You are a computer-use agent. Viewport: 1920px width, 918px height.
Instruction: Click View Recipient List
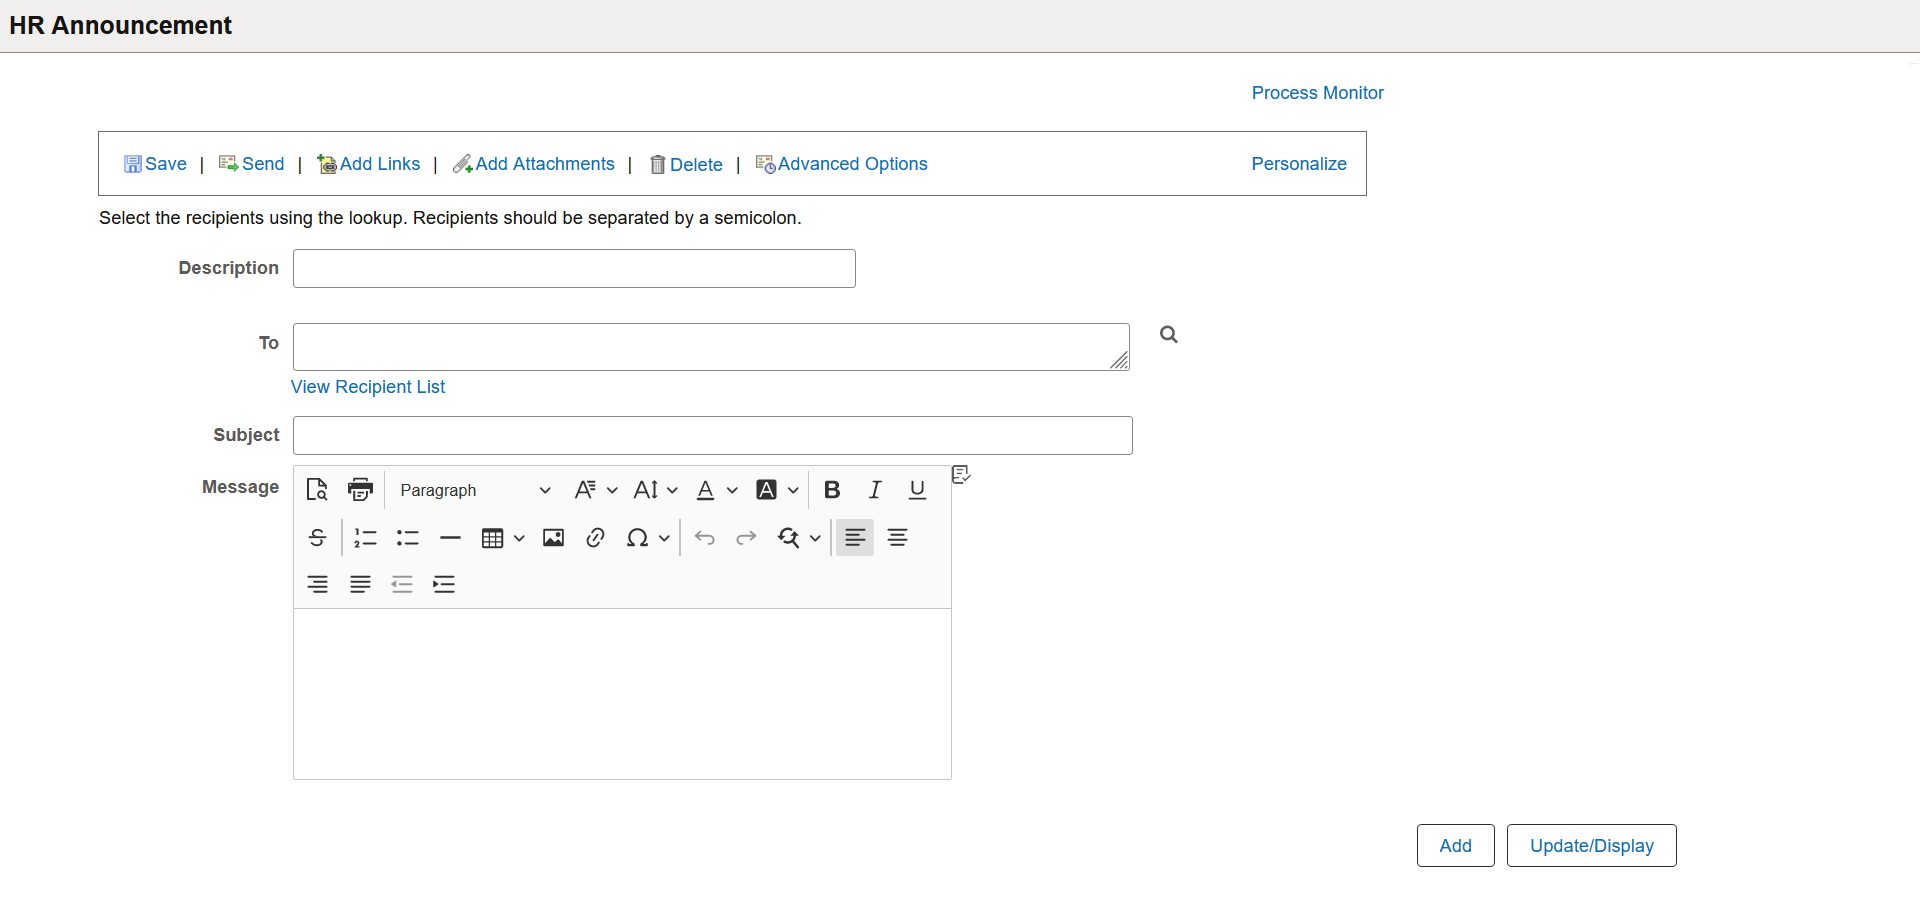point(368,387)
